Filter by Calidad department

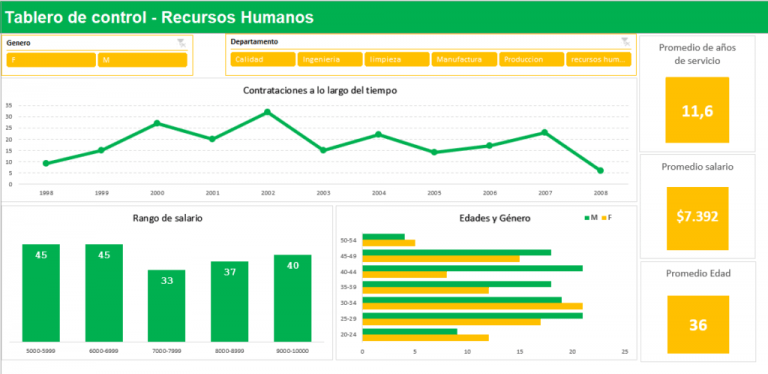tap(263, 59)
